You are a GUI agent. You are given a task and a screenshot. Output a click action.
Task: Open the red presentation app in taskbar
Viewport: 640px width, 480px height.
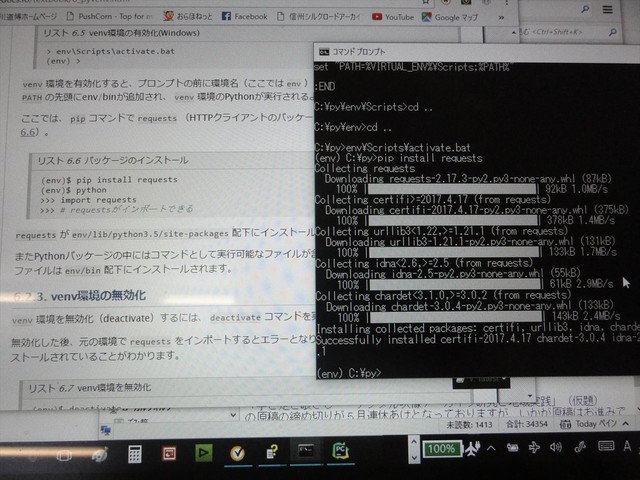pos(169,453)
